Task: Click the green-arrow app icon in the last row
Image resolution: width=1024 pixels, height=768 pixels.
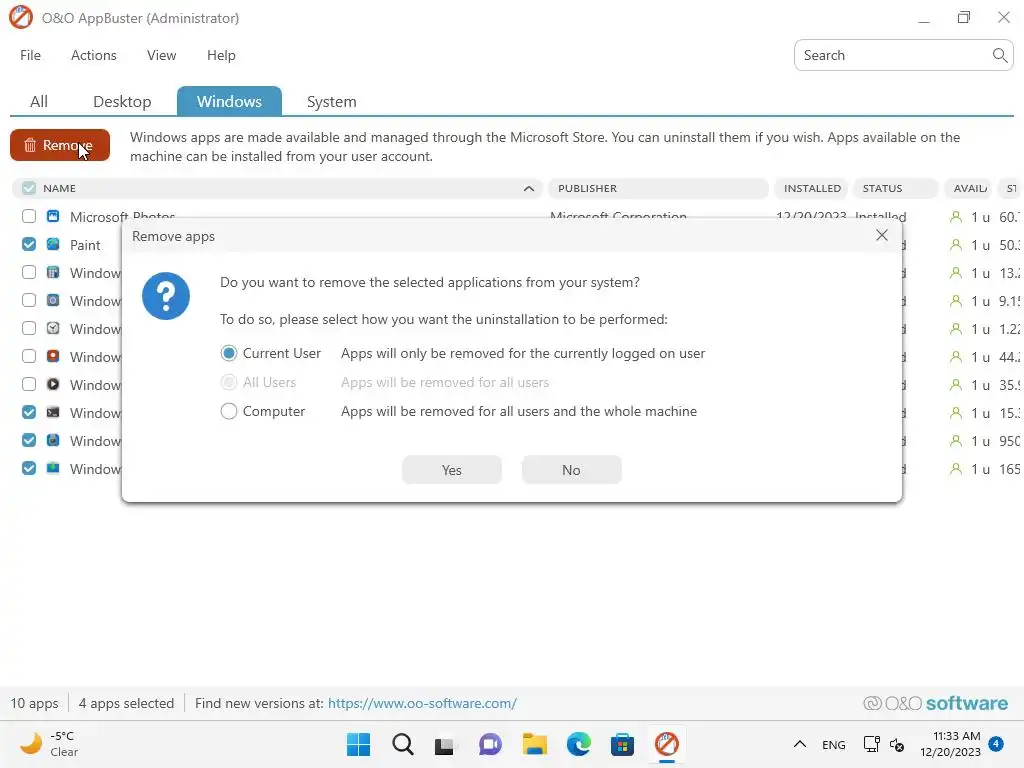Action: 53,468
